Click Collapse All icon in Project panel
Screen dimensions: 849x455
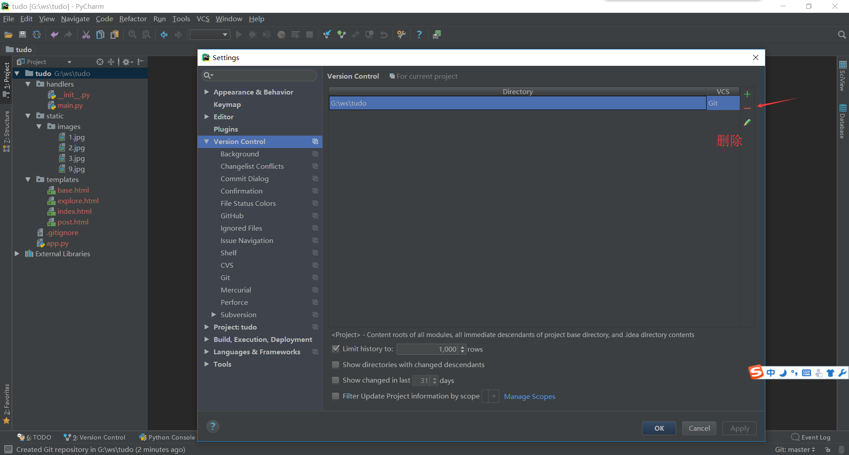tap(111, 62)
